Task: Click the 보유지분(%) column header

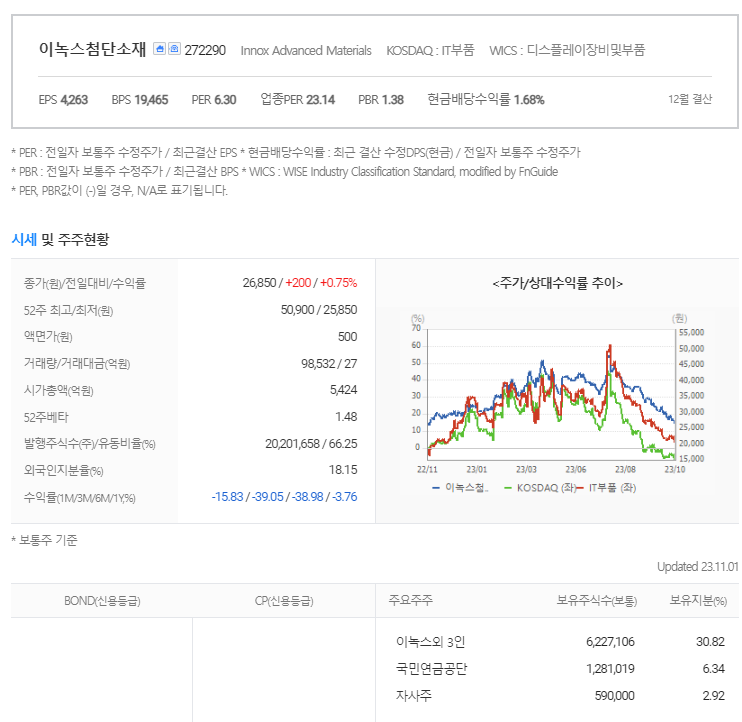Action: (x=698, y=601)
